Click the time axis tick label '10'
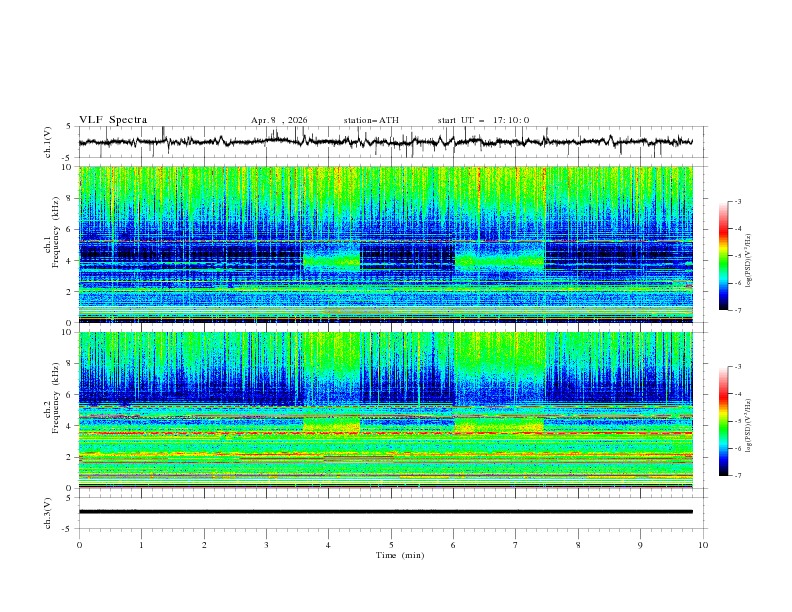The height and width of the screenshot is (612, 792). (703, 545)
